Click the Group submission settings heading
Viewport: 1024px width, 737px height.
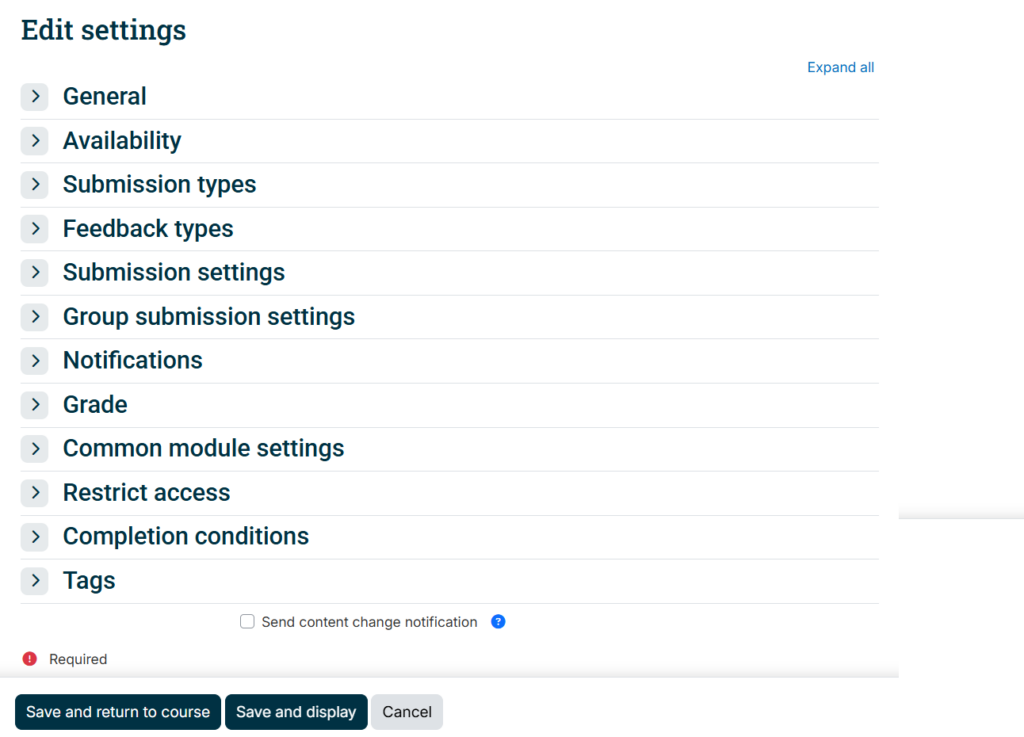(209, 317)
